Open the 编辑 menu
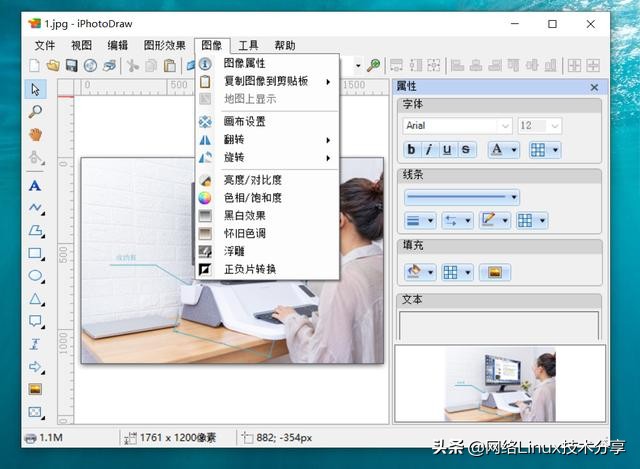This screenshot has width=640, height=469. tap(118, 45)
